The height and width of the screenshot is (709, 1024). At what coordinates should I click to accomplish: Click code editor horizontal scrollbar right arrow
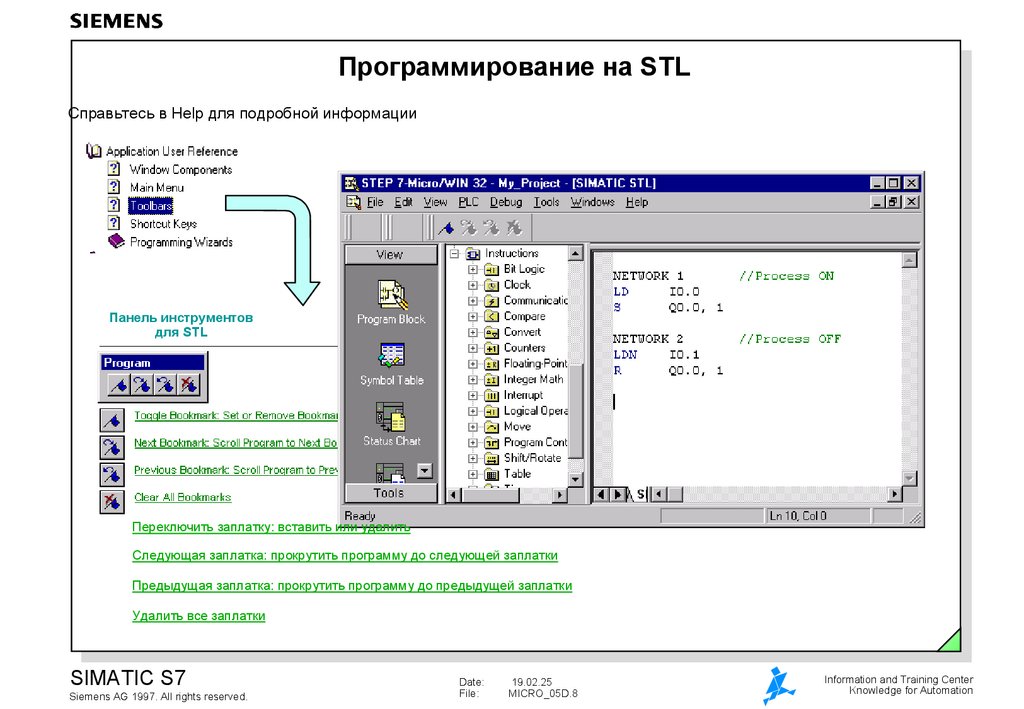point(895,494)
